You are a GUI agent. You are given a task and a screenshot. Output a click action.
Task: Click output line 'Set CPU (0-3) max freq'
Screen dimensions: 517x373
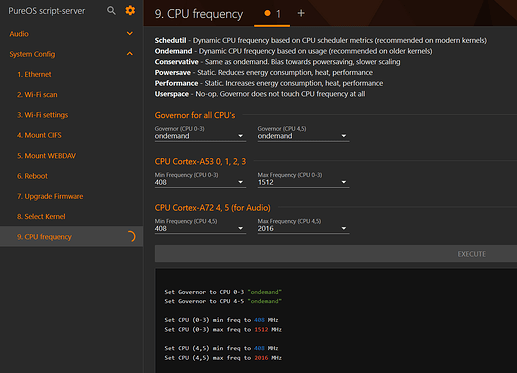[223, 330]
